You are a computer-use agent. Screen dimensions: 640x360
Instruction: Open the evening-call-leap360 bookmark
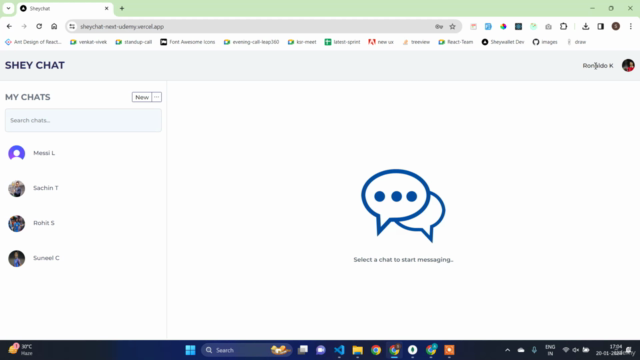tap(251, 42)
